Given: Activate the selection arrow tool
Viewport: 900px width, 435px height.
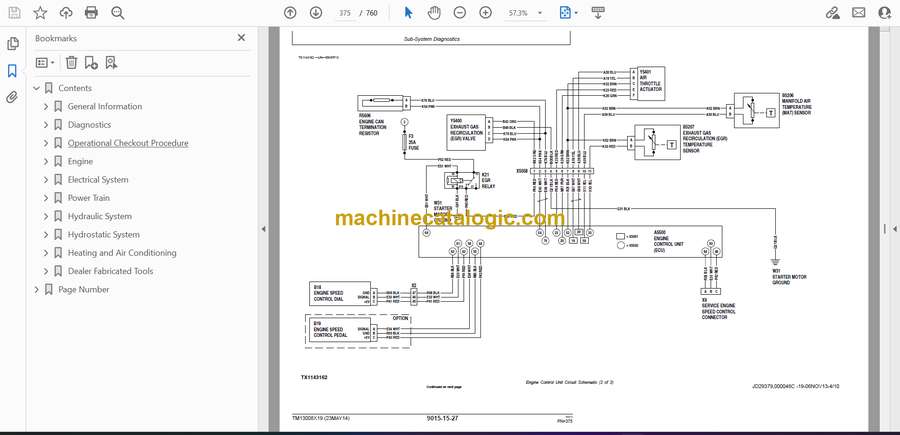Looking at the screenshot, I should pyautogui.click(x=408, y=13).
